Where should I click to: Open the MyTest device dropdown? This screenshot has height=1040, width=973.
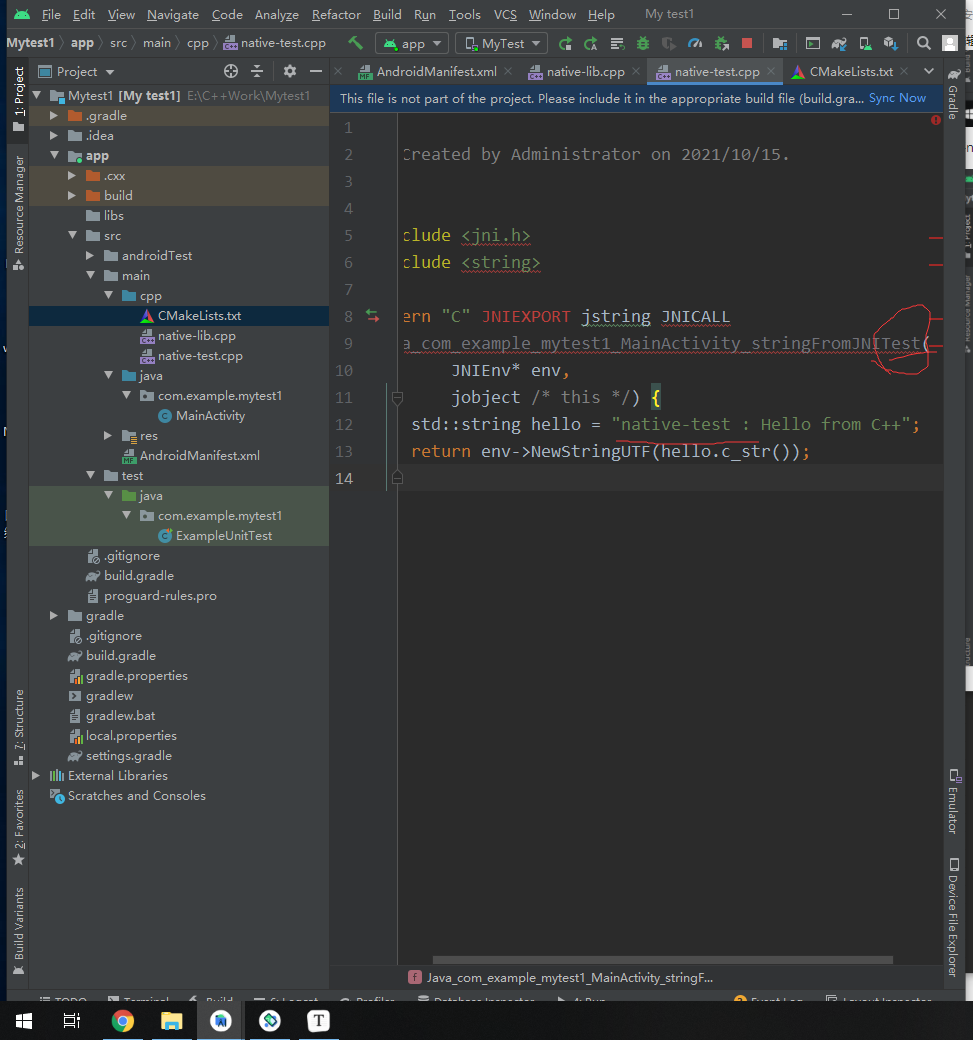[x=502, y=44]
